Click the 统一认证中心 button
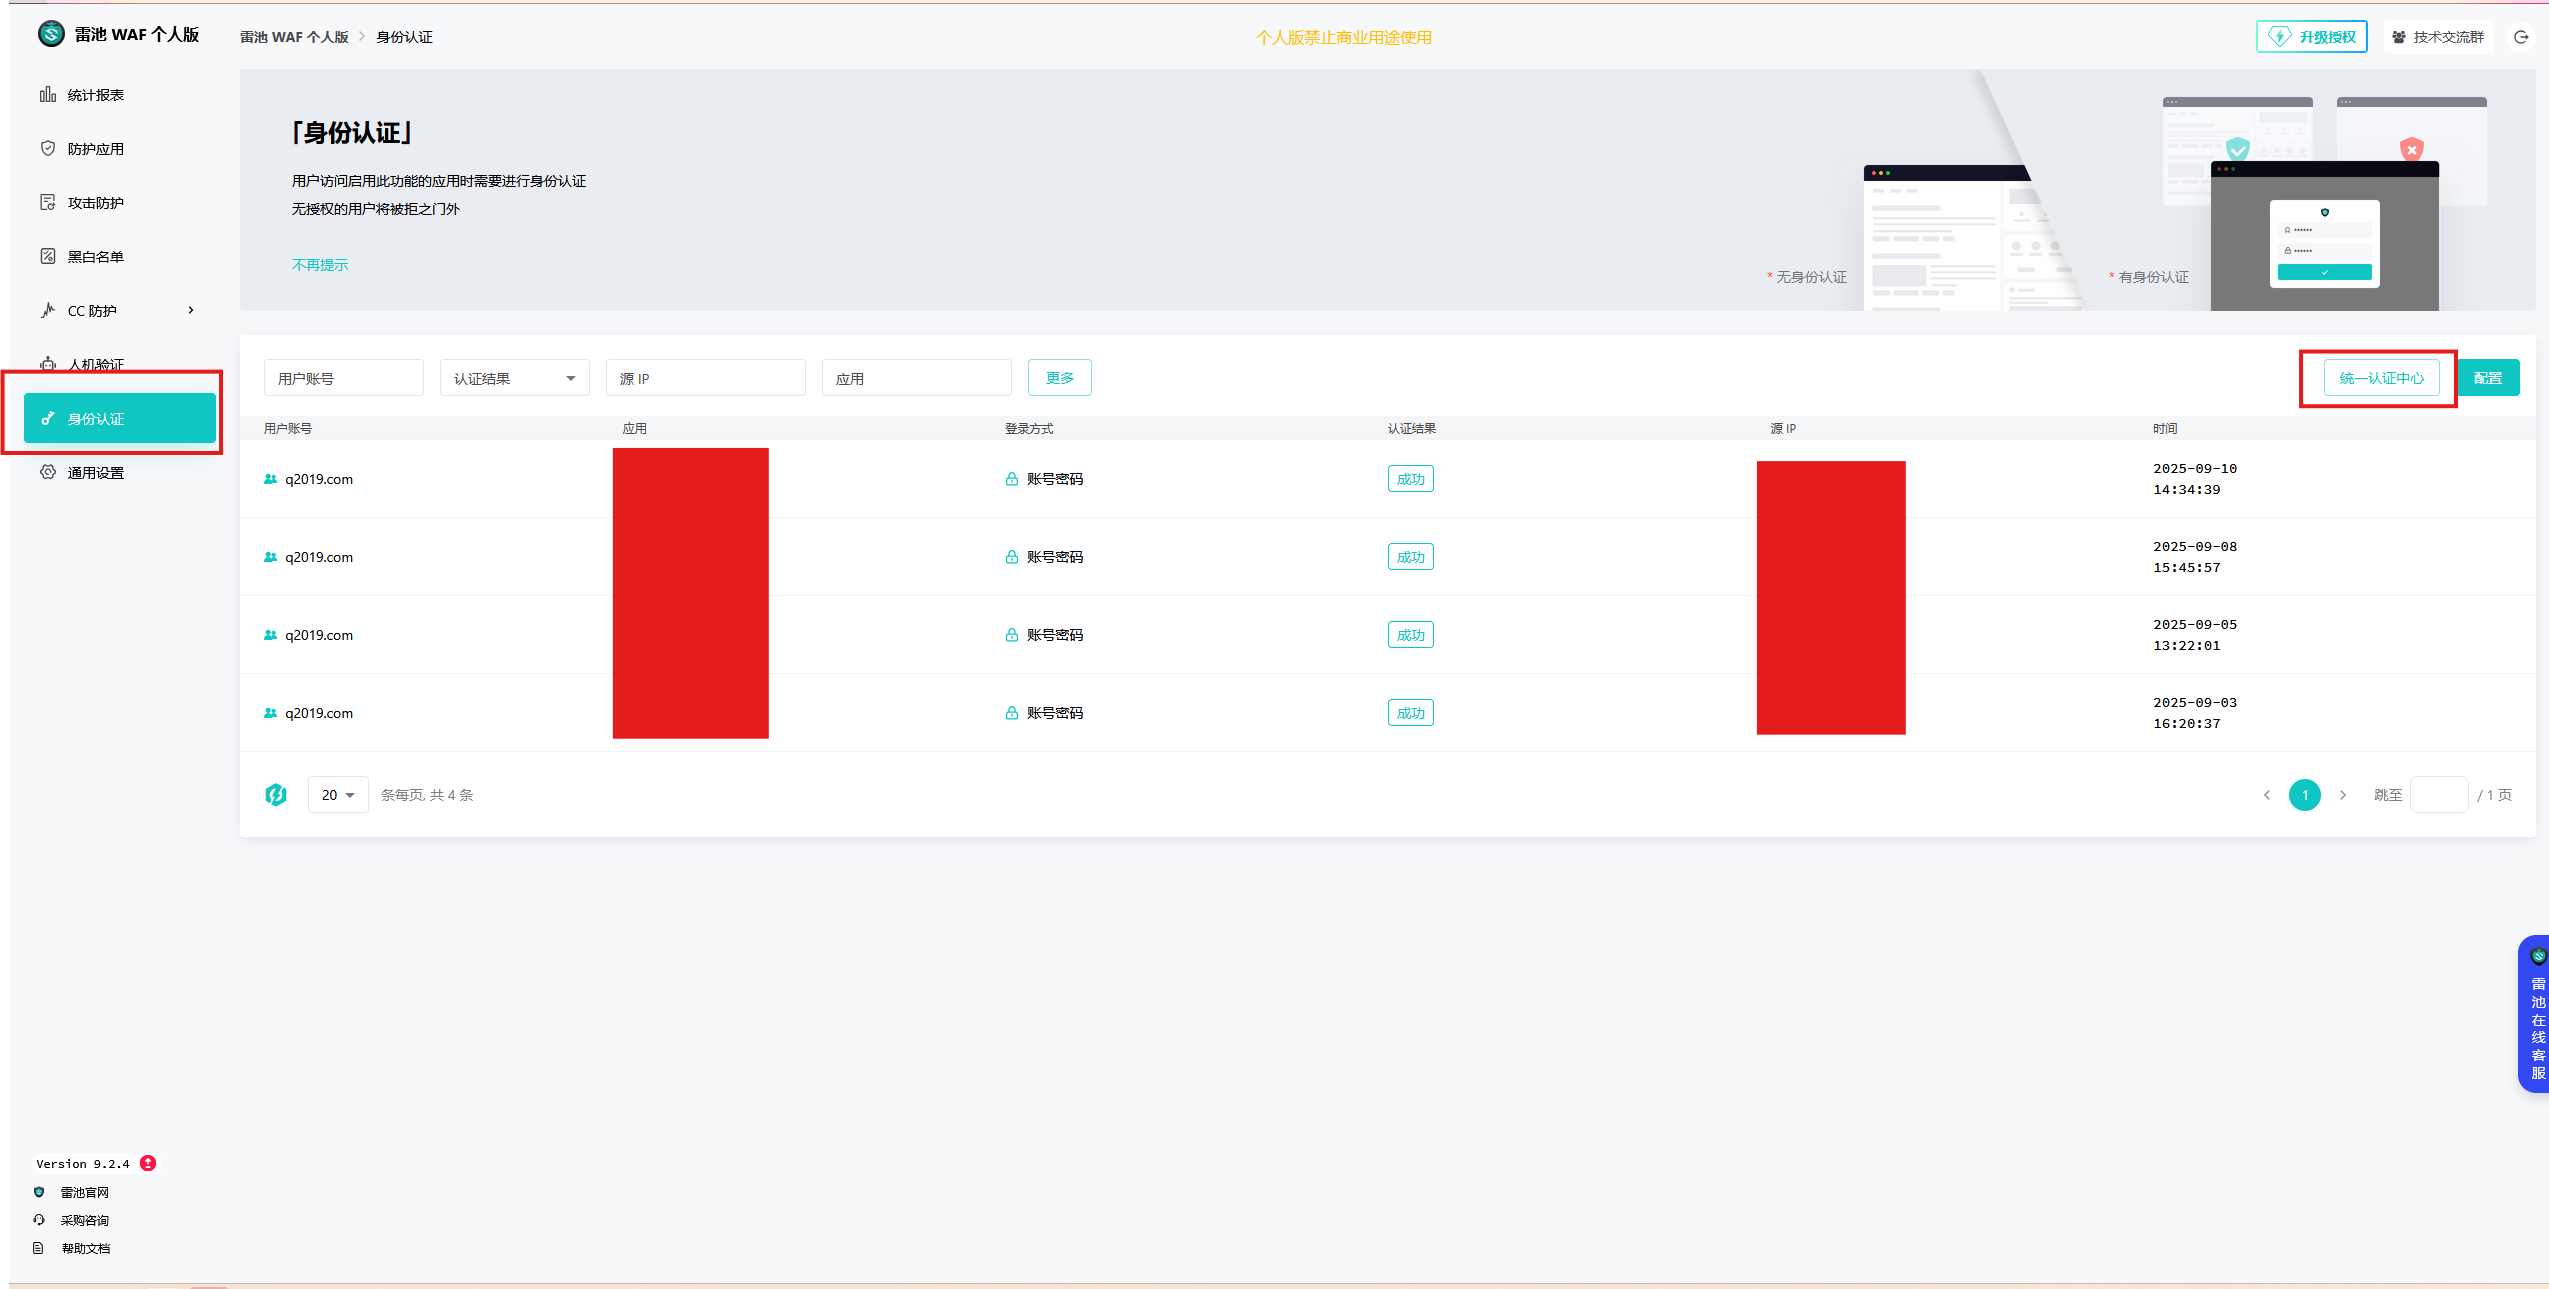 [2381, 378]
